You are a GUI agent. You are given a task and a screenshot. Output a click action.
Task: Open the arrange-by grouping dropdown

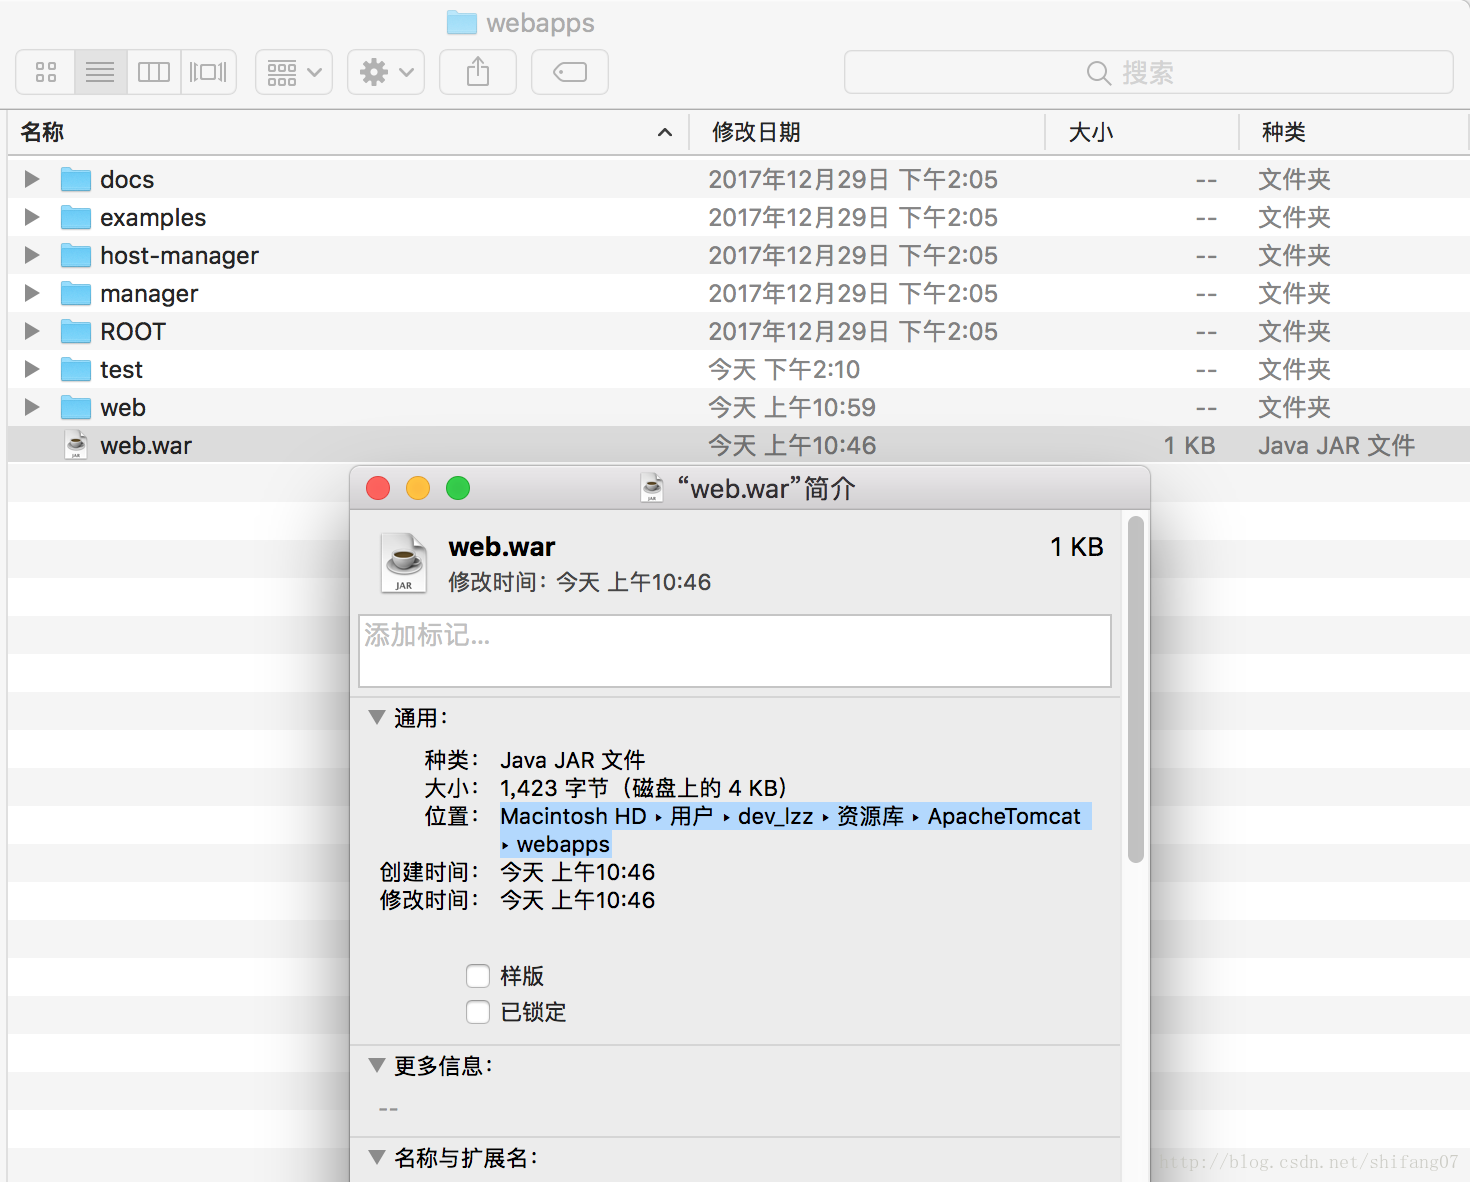pyautogui.click(x=294, y=72)
